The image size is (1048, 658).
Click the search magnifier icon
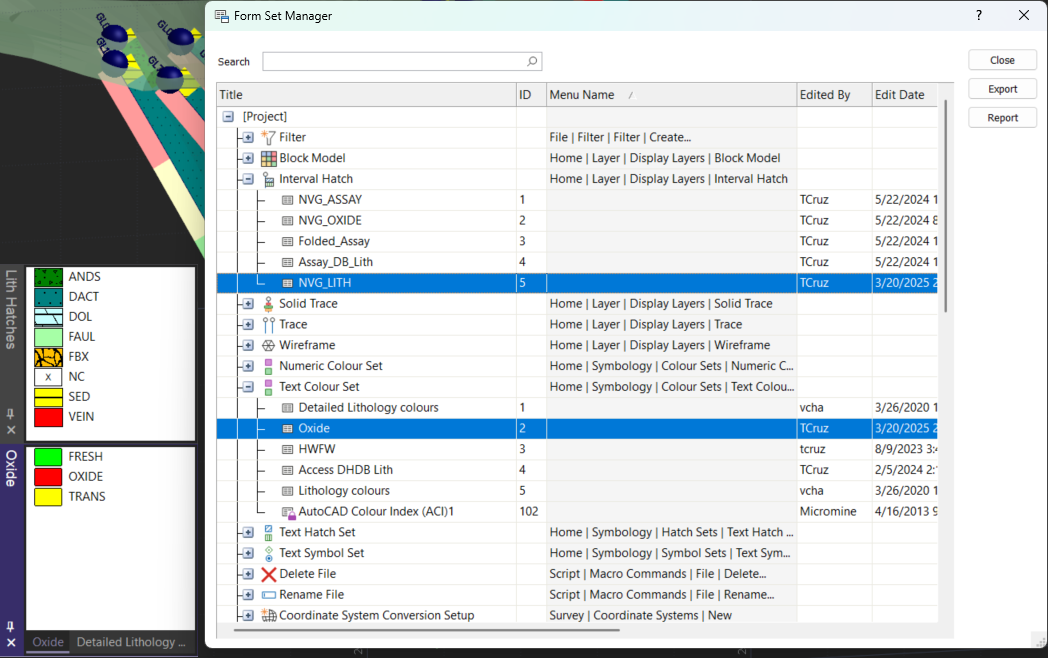coord(532,62)
